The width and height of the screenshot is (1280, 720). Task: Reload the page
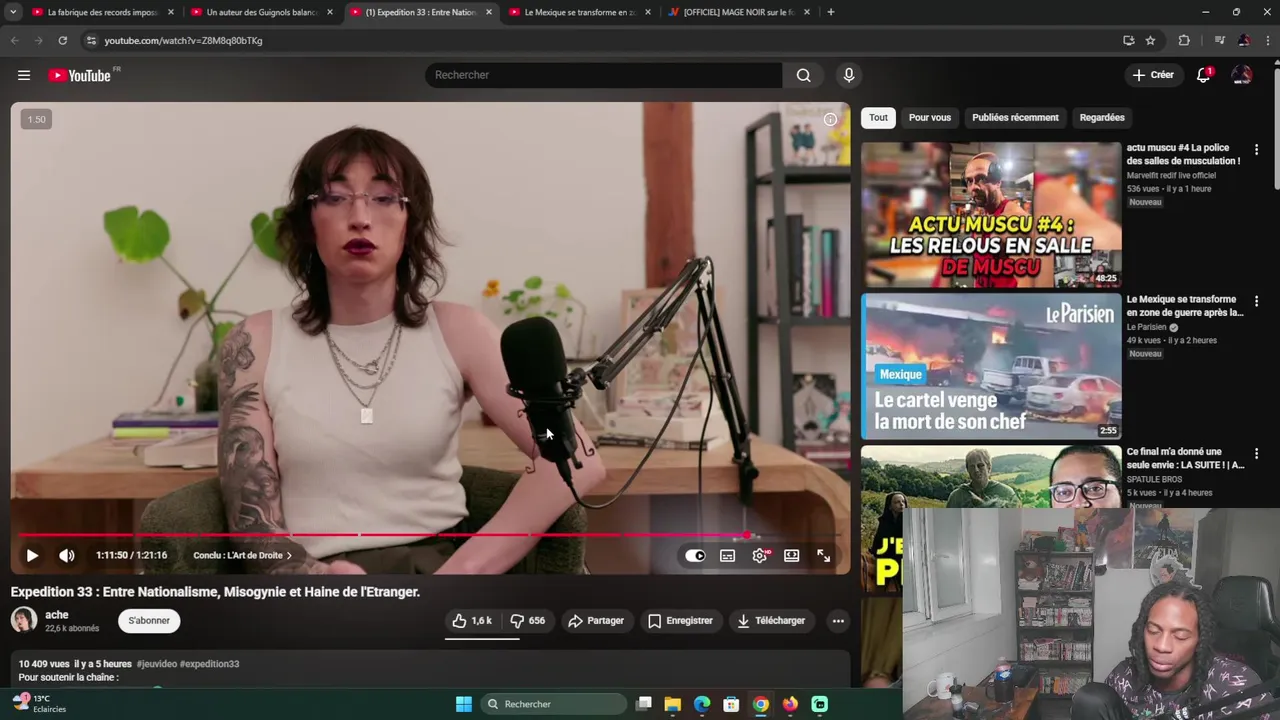(62, 41)
